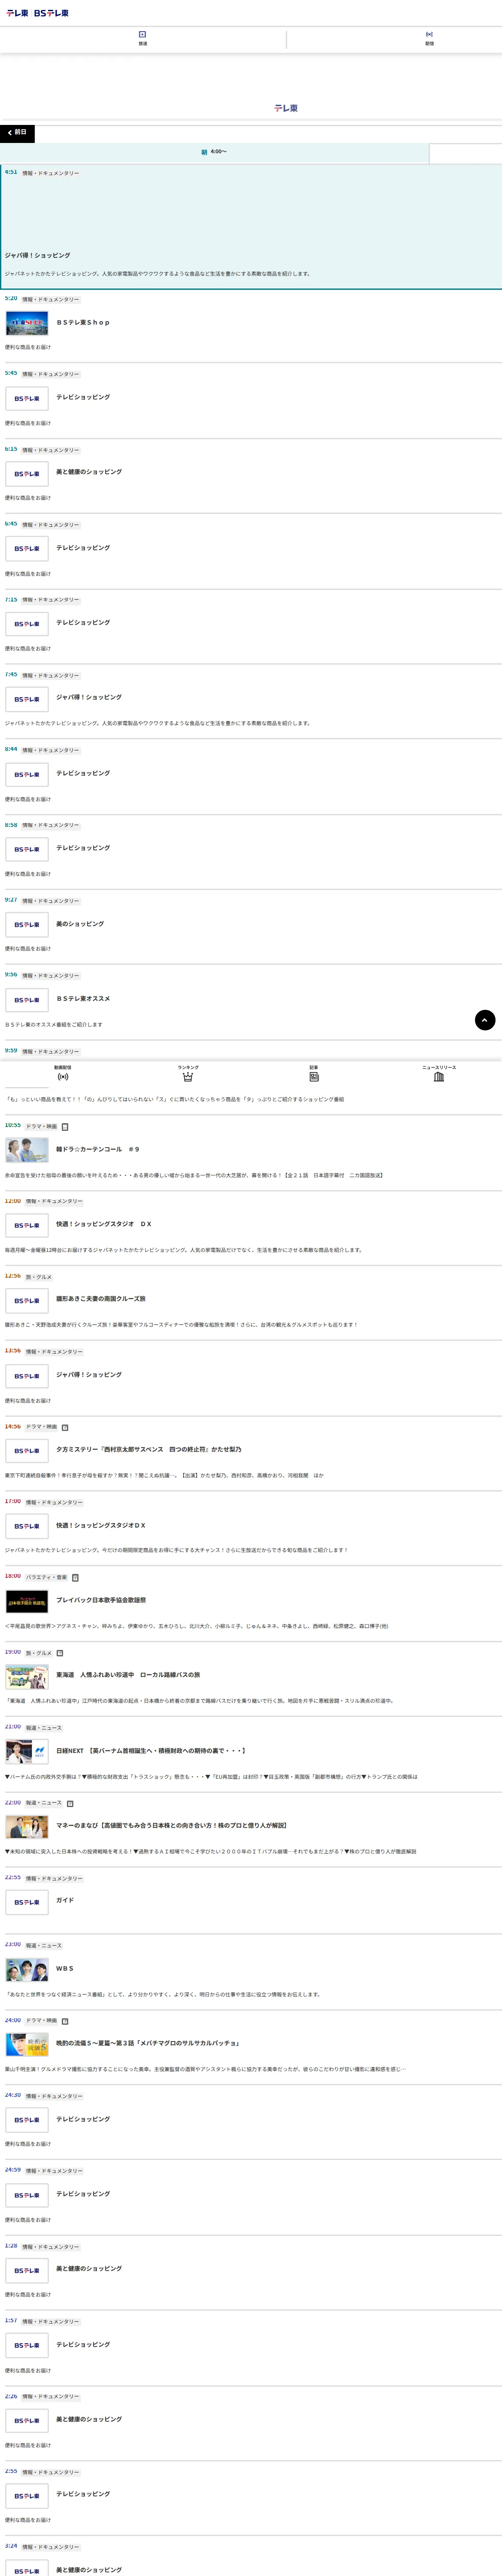Open the 韓ドラ☆カーテンコール #9 thumbnail
502x2576 pixels.
point(27,1150)
